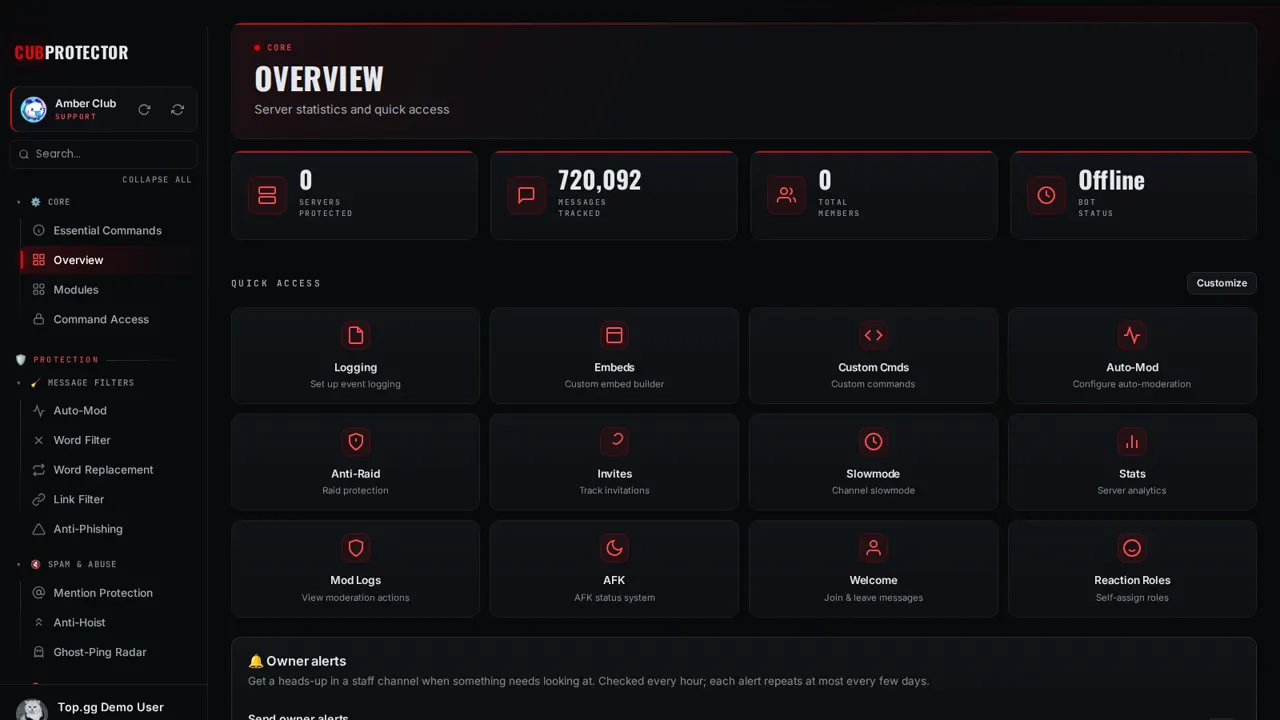Click the Total Members people icon
The height and width of the screenshot is (720, 1280).
(x=786, y=195)
